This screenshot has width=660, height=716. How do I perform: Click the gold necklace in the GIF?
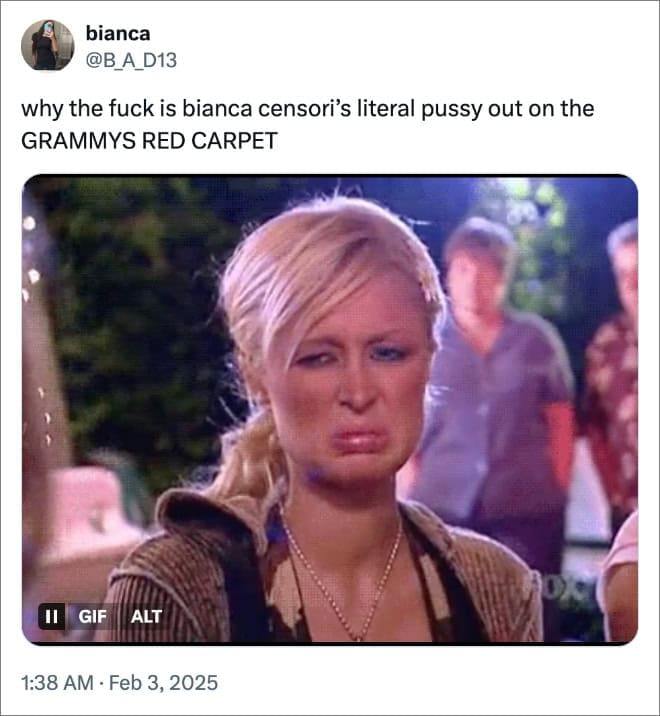click(x=343, y=580)
